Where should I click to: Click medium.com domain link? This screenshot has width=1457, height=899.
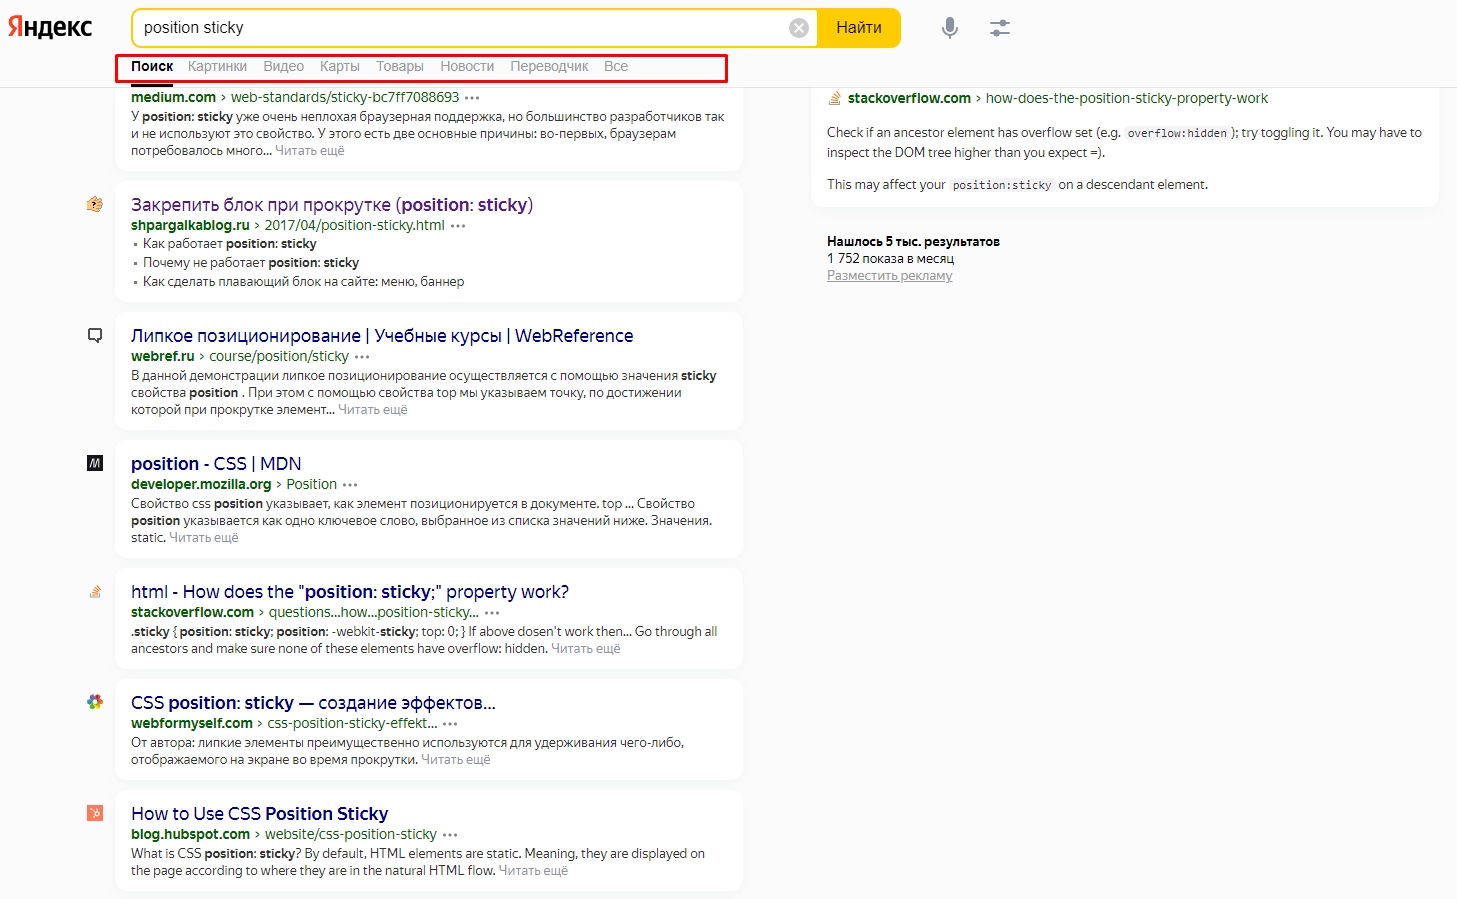pos(173,97)
